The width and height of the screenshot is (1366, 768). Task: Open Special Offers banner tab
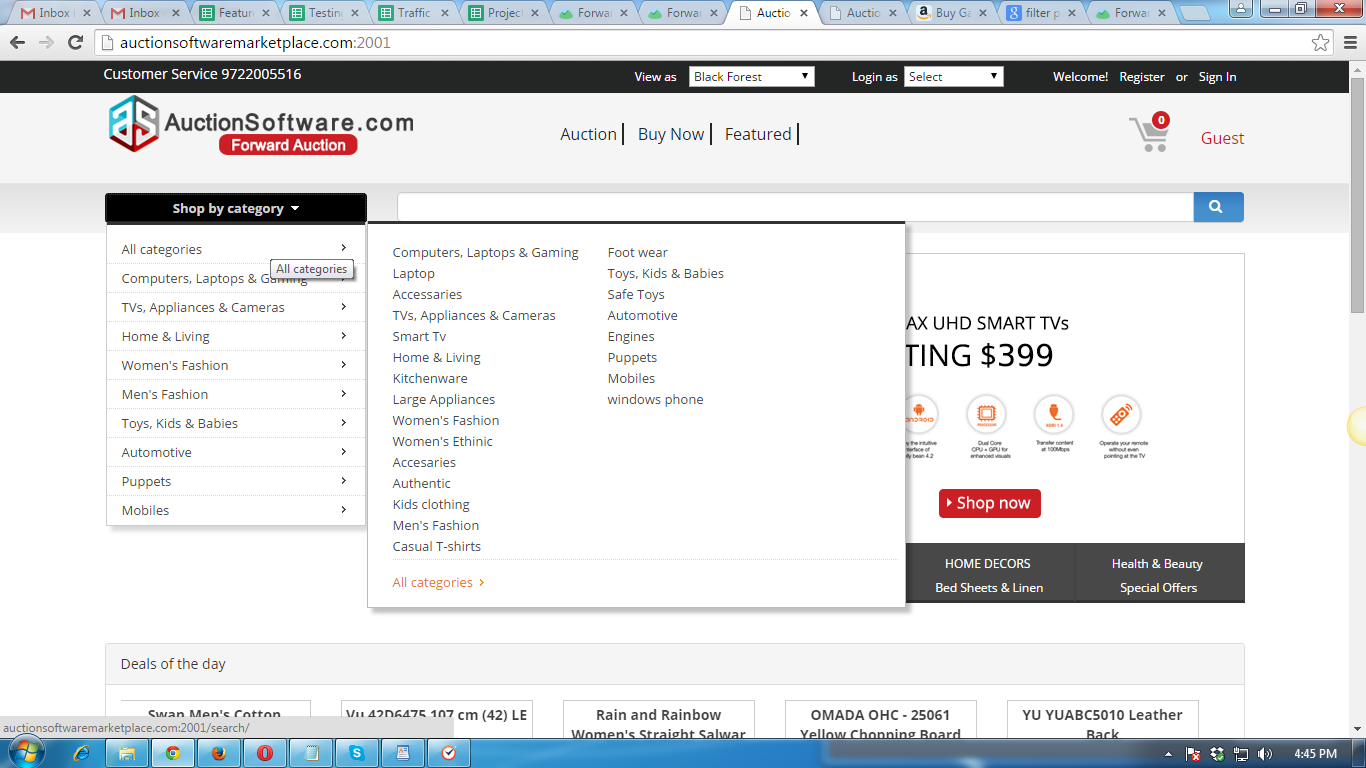tap(1158, 587)
